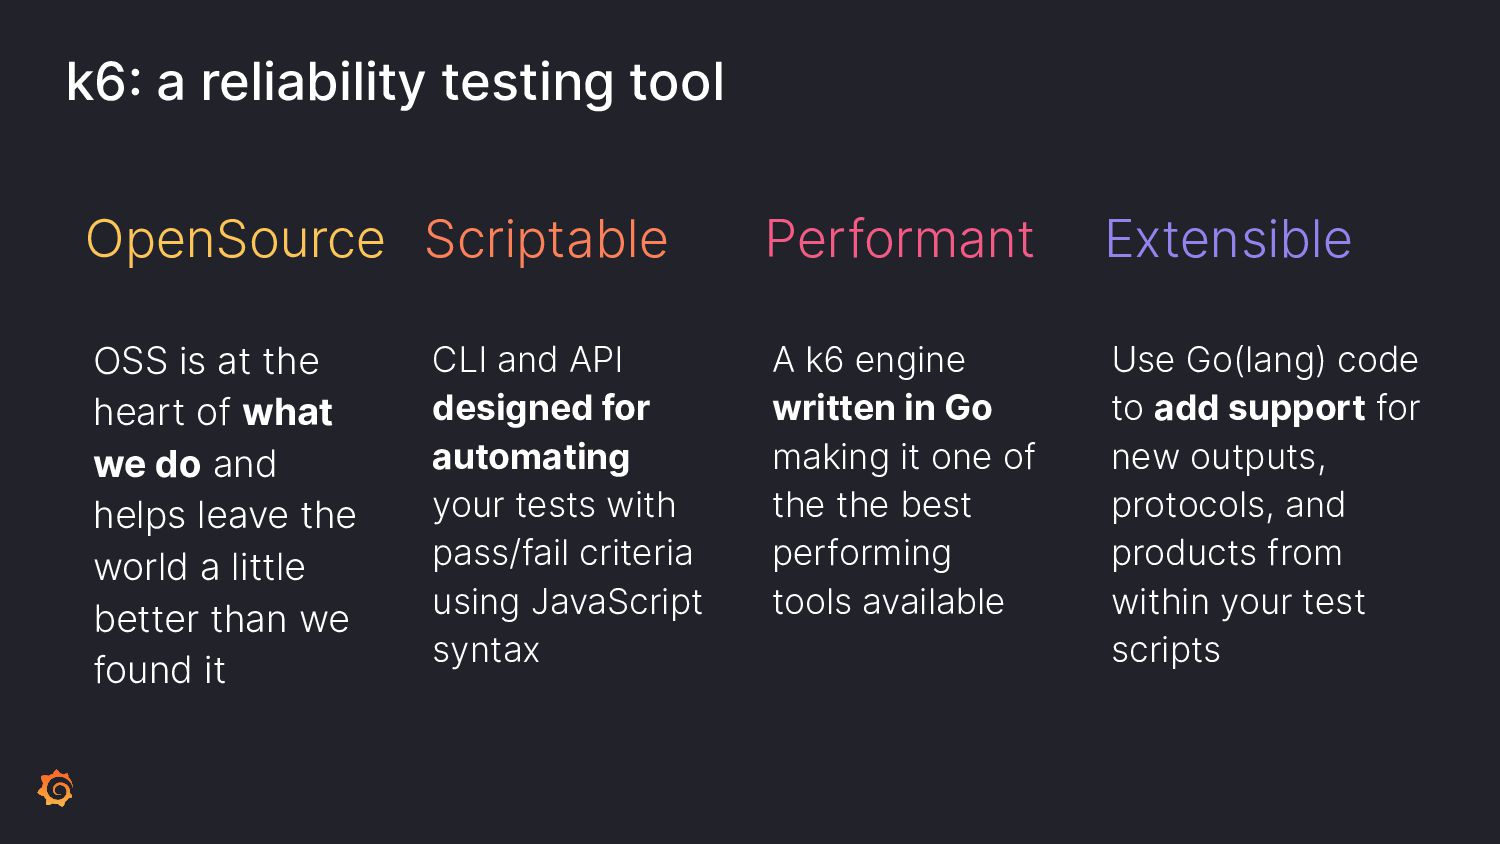Click the words 'pass/fail criteria'
This screenshot has height=844, width=1500.
[562, 553]
